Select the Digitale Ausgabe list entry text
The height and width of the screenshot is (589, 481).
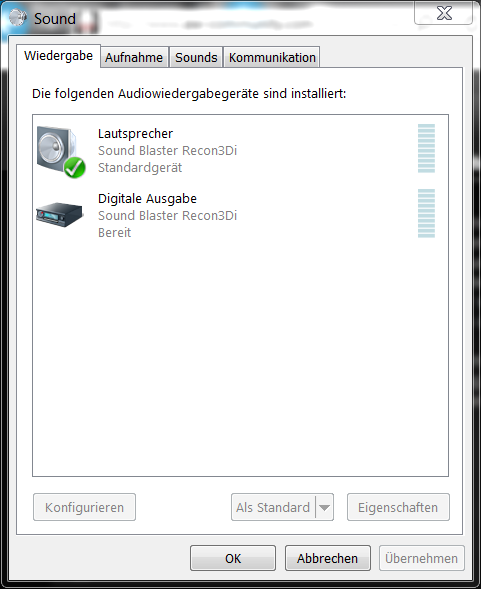click(147, 199)
